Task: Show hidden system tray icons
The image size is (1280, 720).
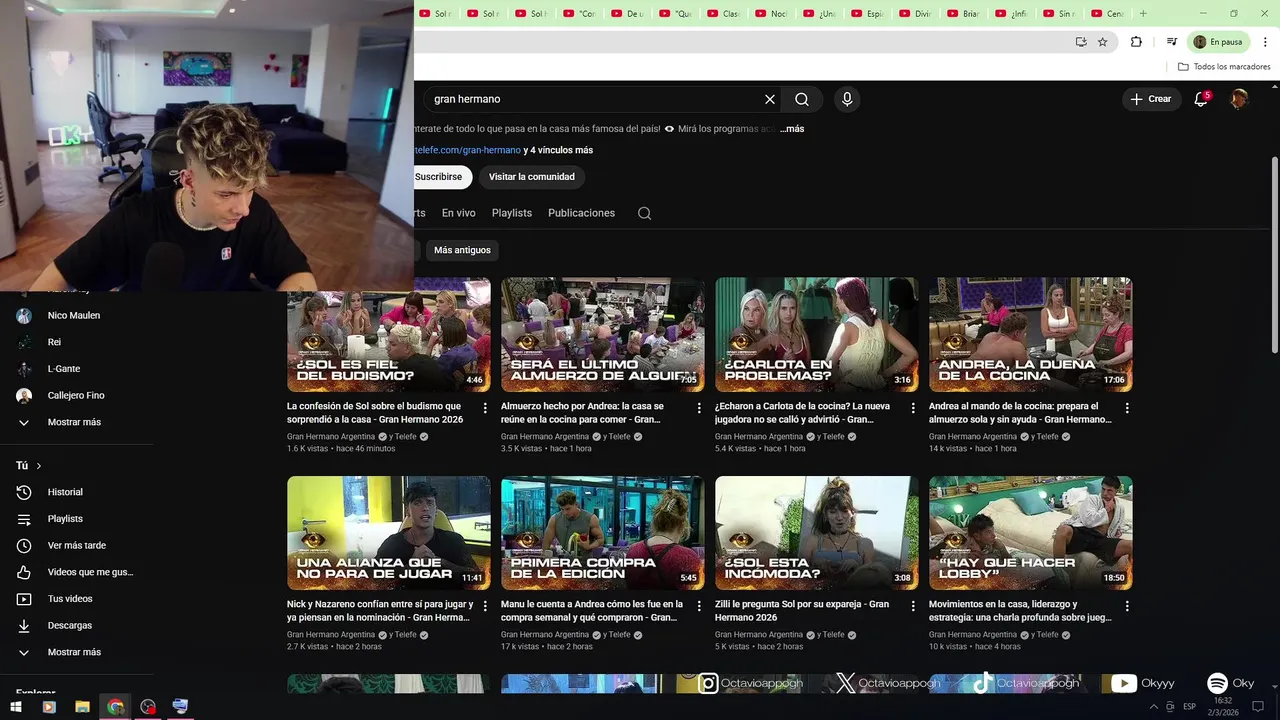Action: tap(1153, 707)
